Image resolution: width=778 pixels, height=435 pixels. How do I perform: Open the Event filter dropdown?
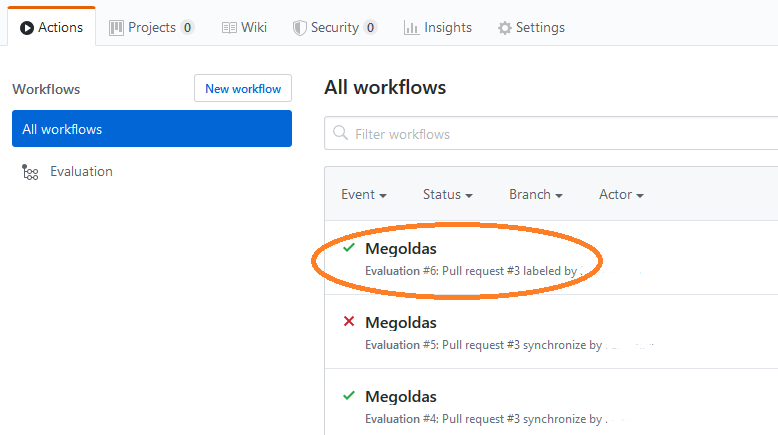click(364, 195)
